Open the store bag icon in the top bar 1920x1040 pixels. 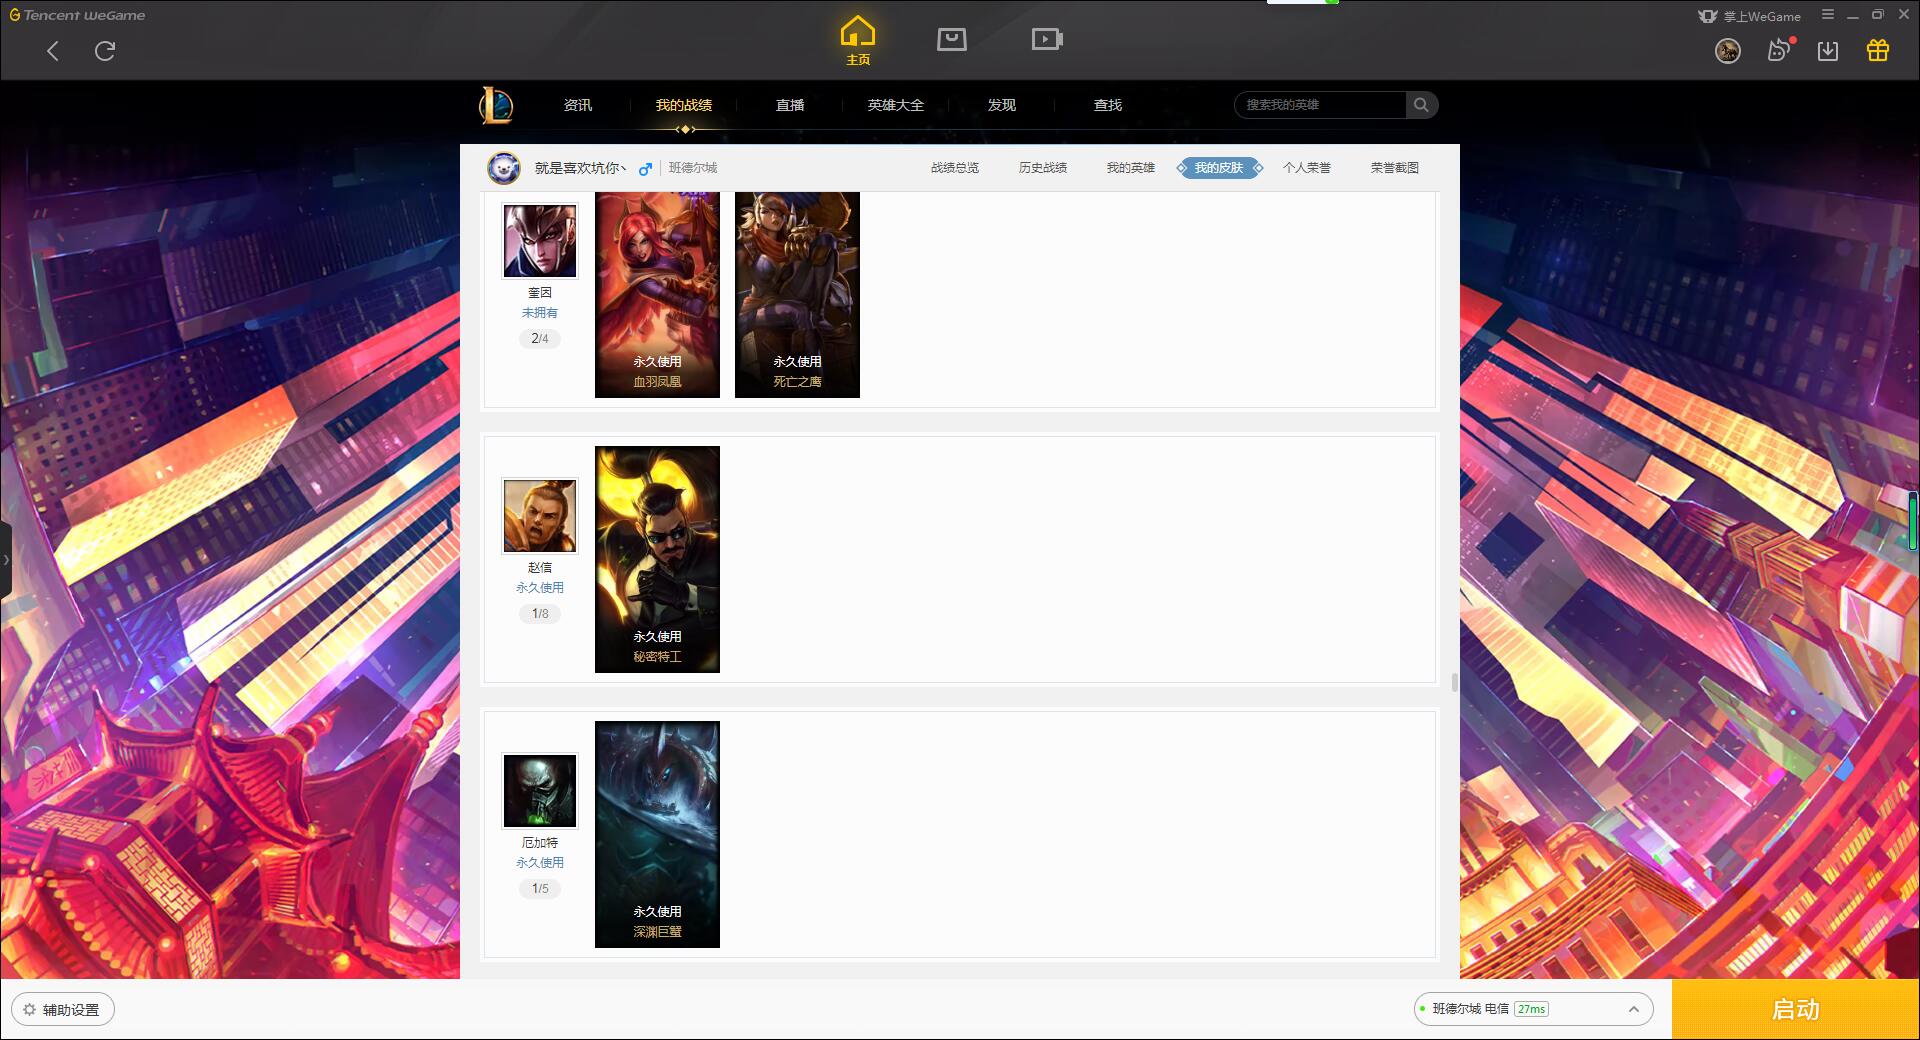(952, 39)
